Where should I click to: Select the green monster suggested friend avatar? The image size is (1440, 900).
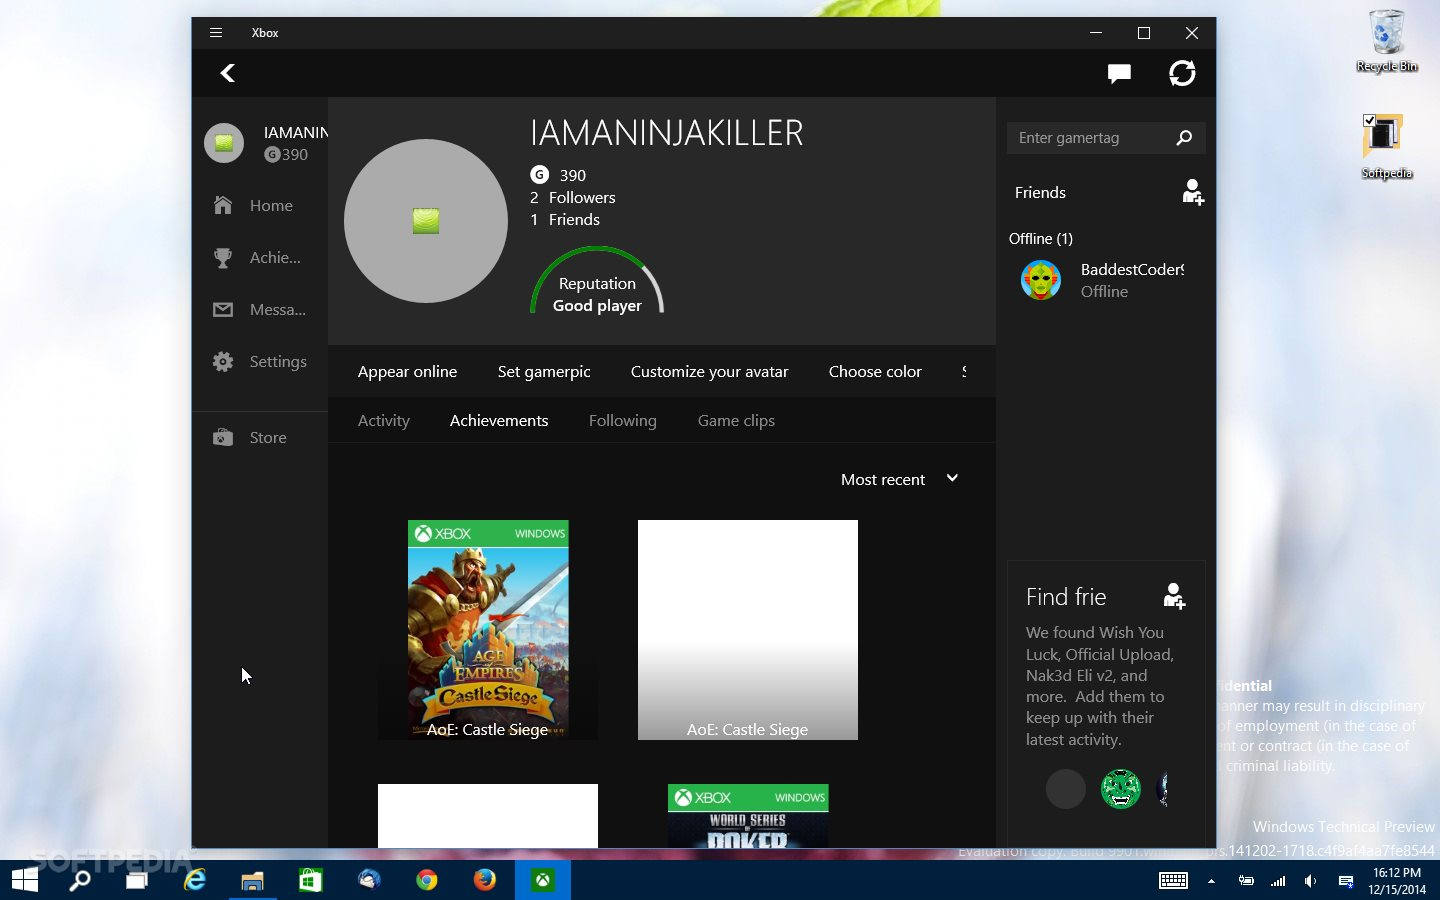(1120, 789)
